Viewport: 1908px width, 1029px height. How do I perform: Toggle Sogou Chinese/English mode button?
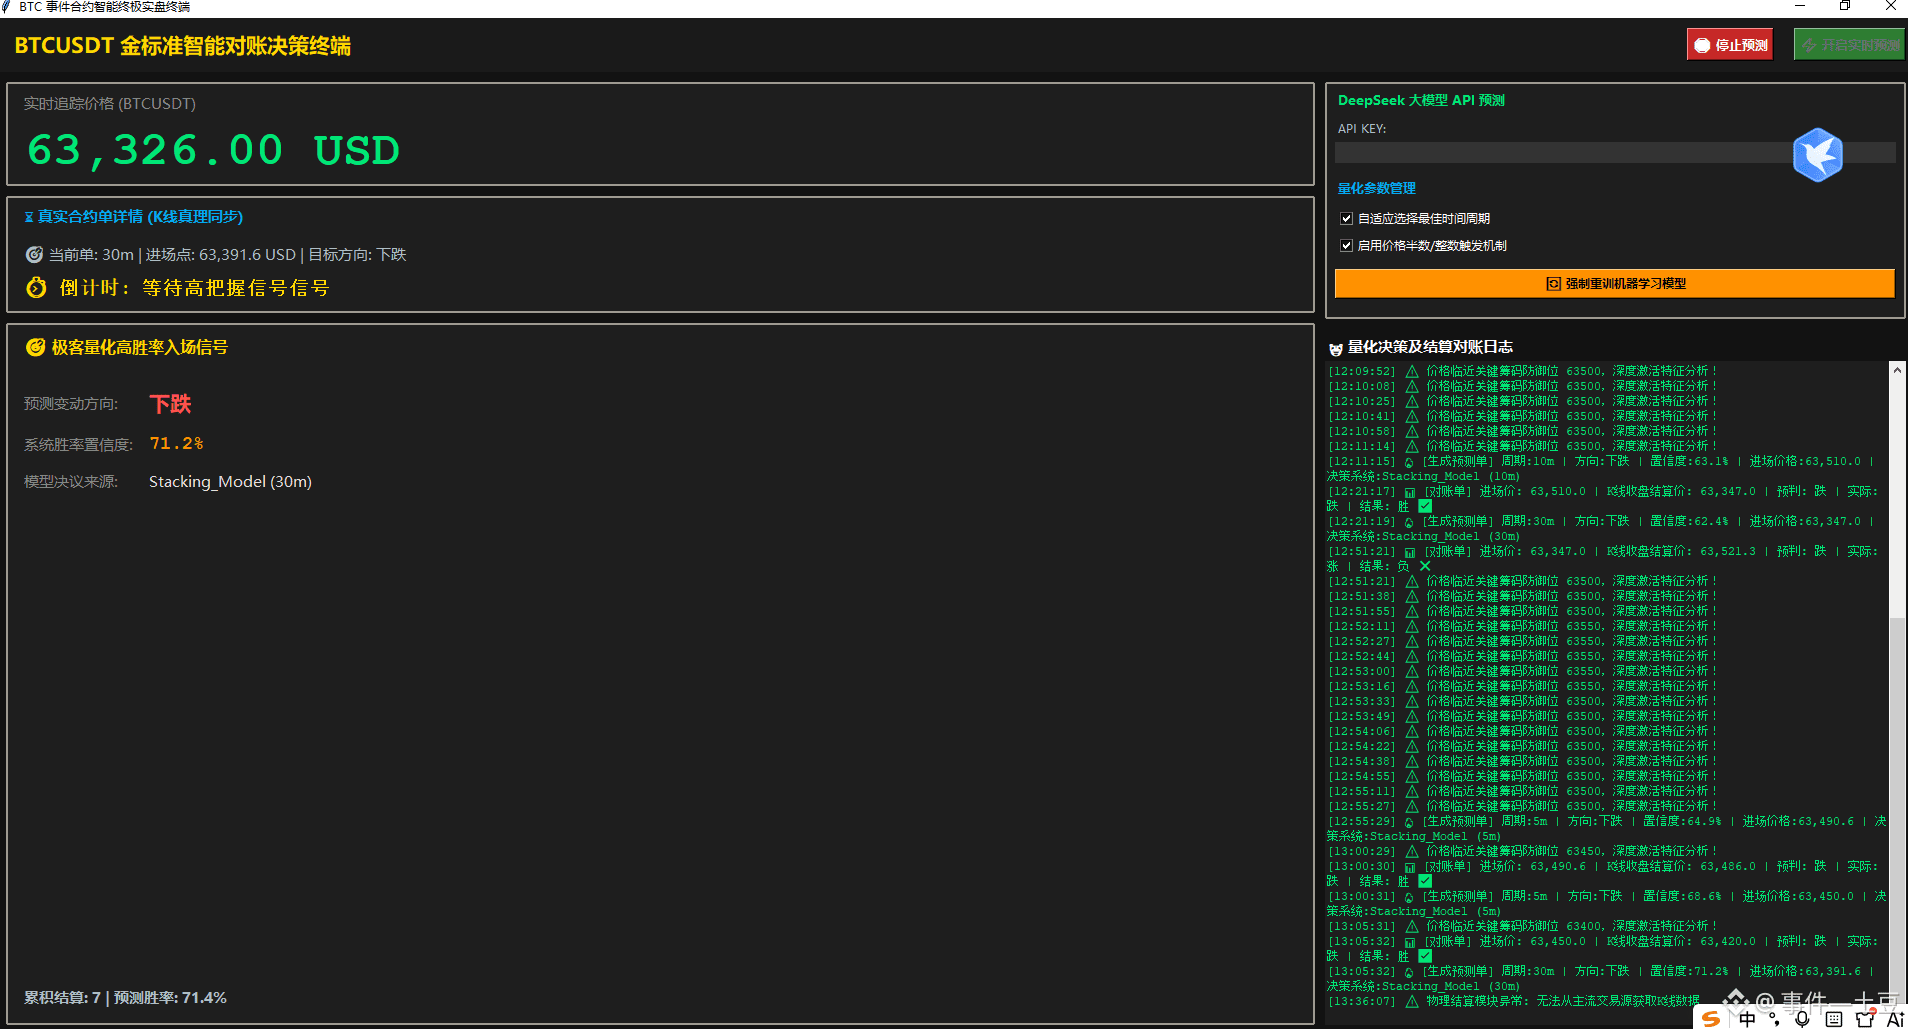coord(1747,1019)
